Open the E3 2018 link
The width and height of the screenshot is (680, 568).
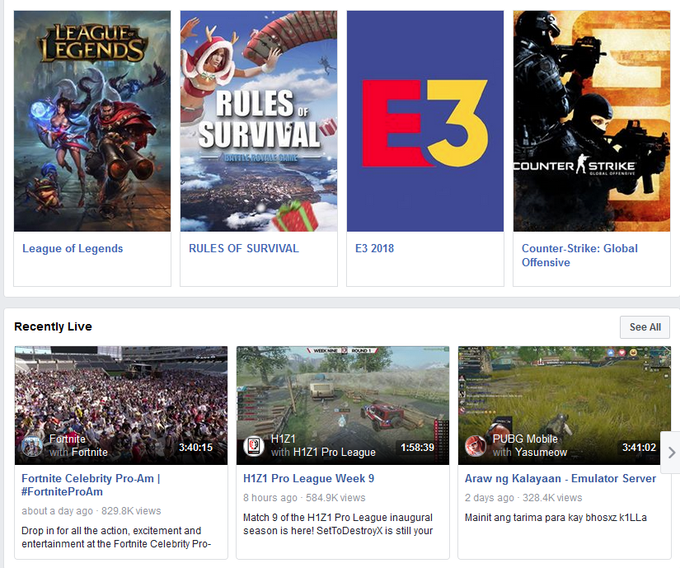pyautogui.click(x=375, y=248)
